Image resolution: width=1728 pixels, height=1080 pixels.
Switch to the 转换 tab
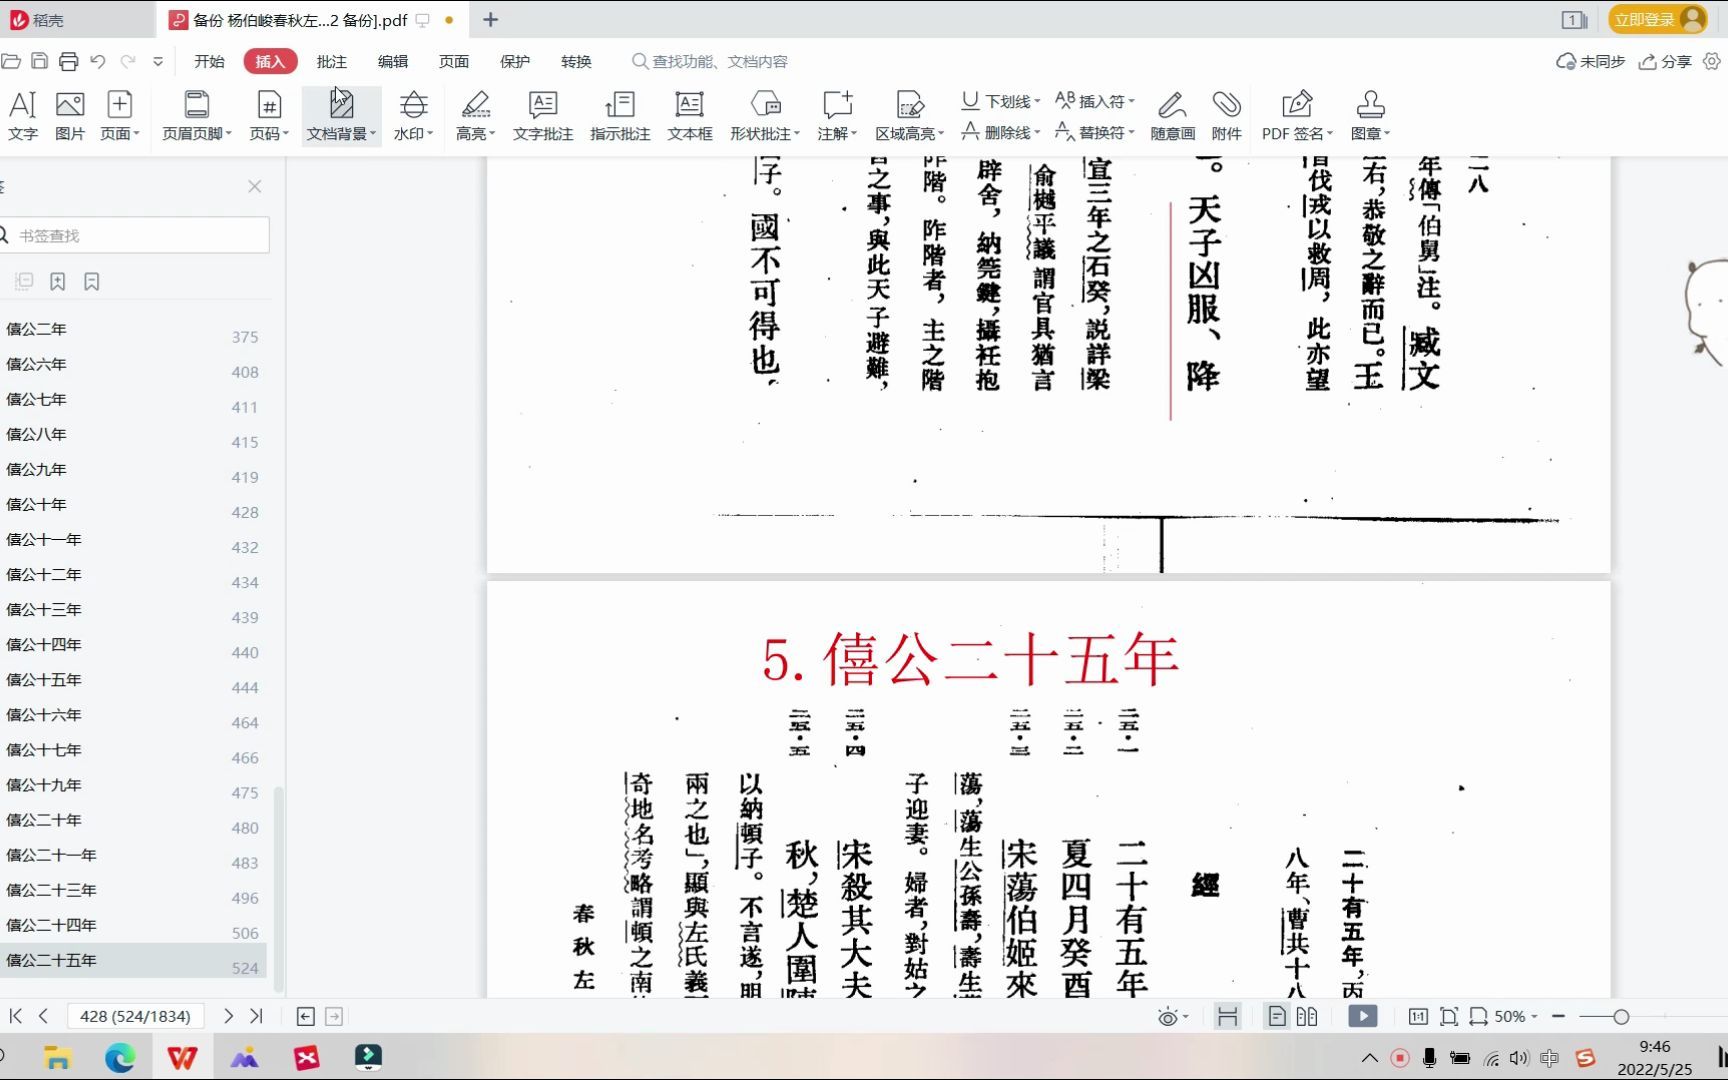[576, 61]
